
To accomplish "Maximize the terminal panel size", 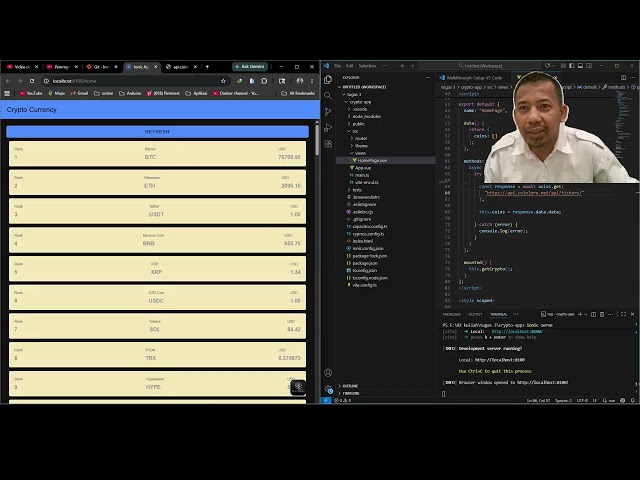I will click(624, 314).
